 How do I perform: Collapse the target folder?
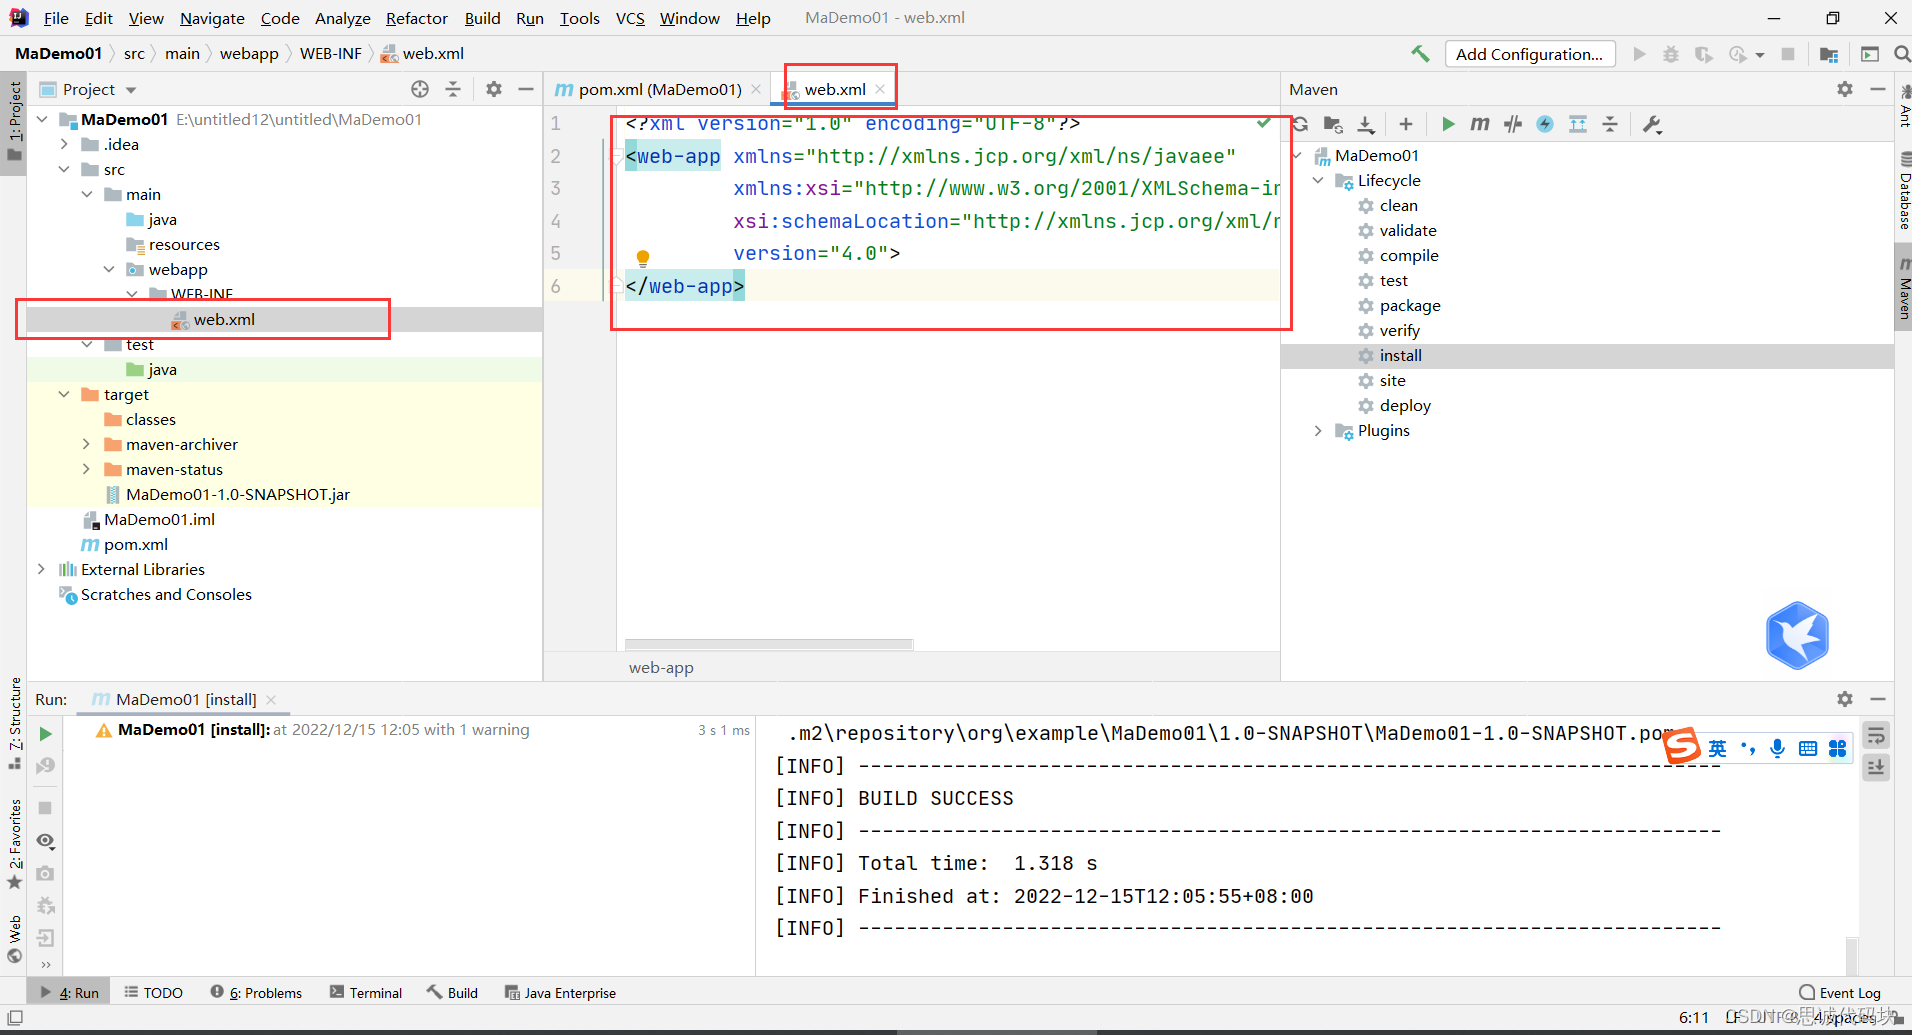point(64,394)
